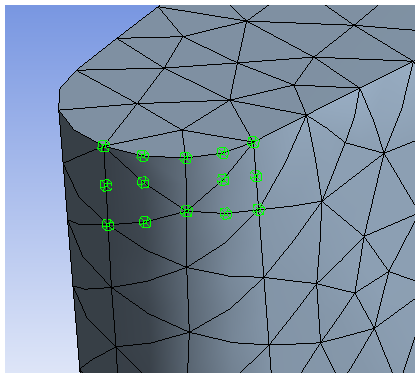
Task: Select the green node midway along the bottom-left edge
Action: click(145, 222)
